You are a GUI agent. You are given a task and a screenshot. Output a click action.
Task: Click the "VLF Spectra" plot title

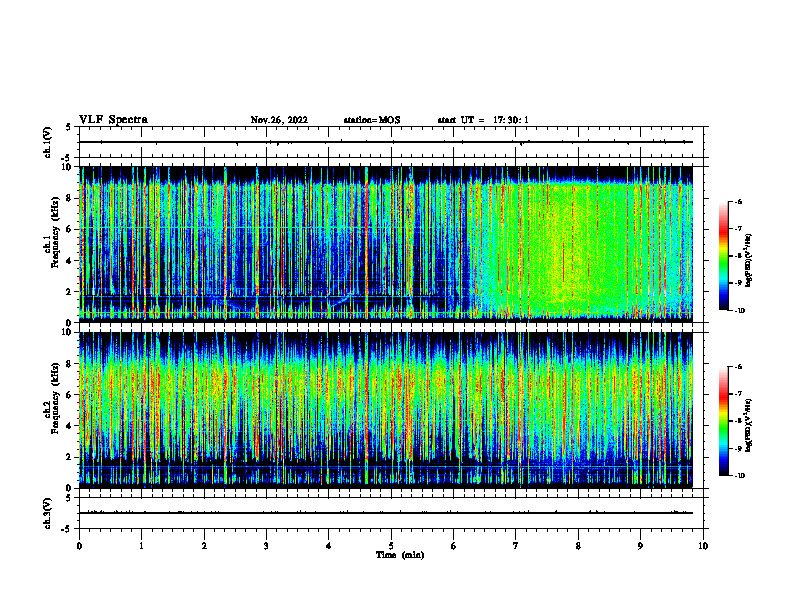[113, 120]
